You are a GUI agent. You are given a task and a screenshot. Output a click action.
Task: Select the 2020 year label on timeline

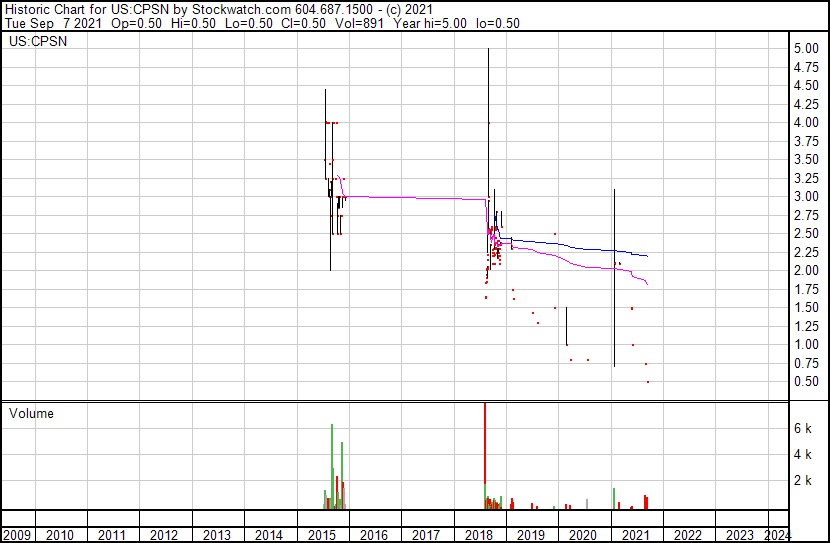click(582, 535)
